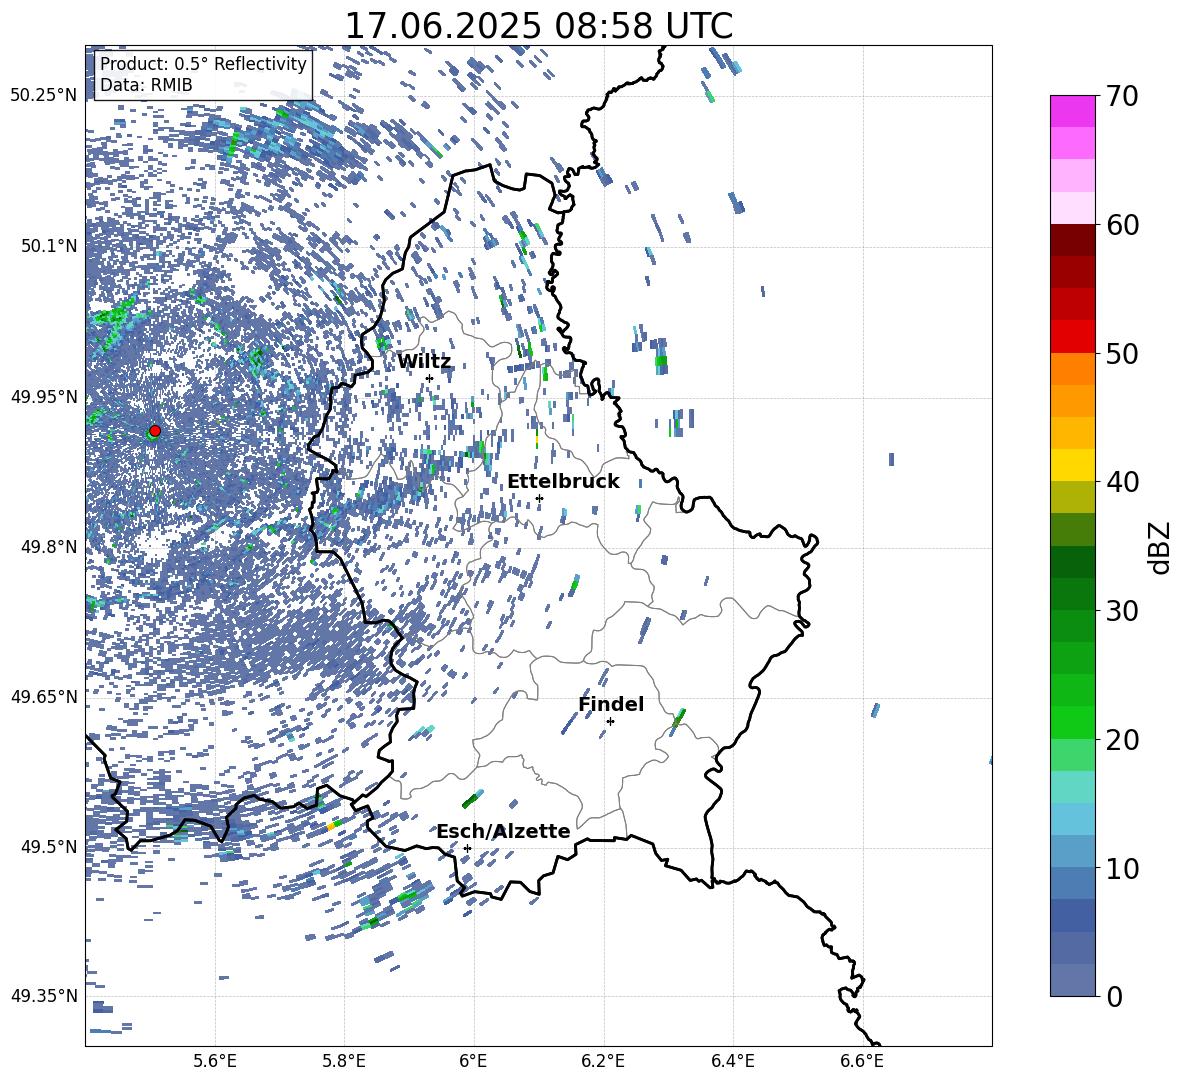Click the 49.35°N latitude label
The height and width of the screenshot is (1081, 1184).
point(44,996)
